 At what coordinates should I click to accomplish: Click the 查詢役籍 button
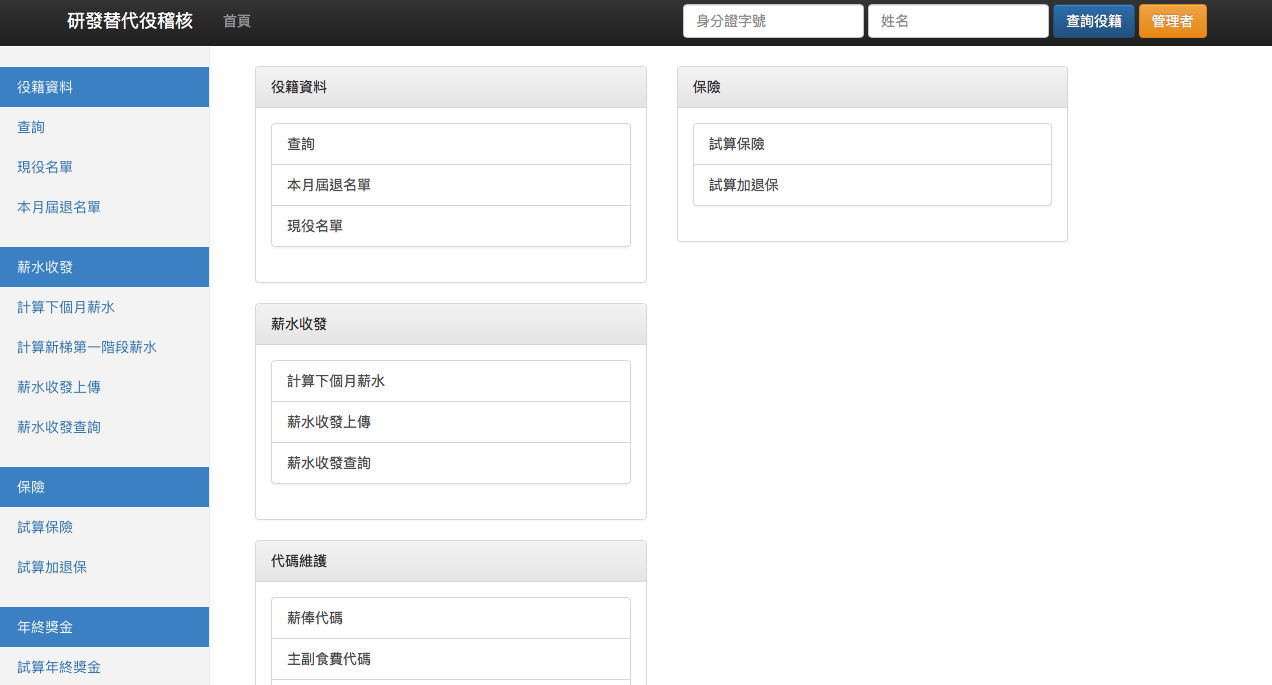[1094, 21]
